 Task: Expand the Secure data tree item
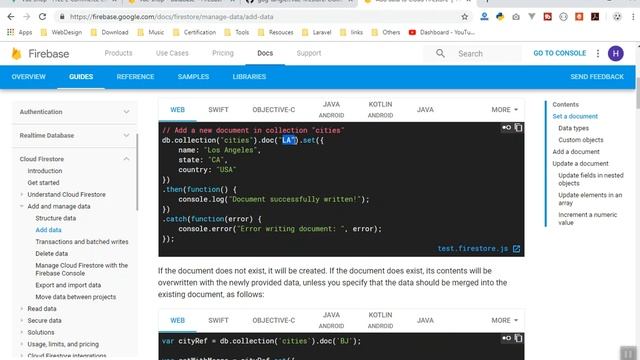pyautogui.click(x=22, y=321)
